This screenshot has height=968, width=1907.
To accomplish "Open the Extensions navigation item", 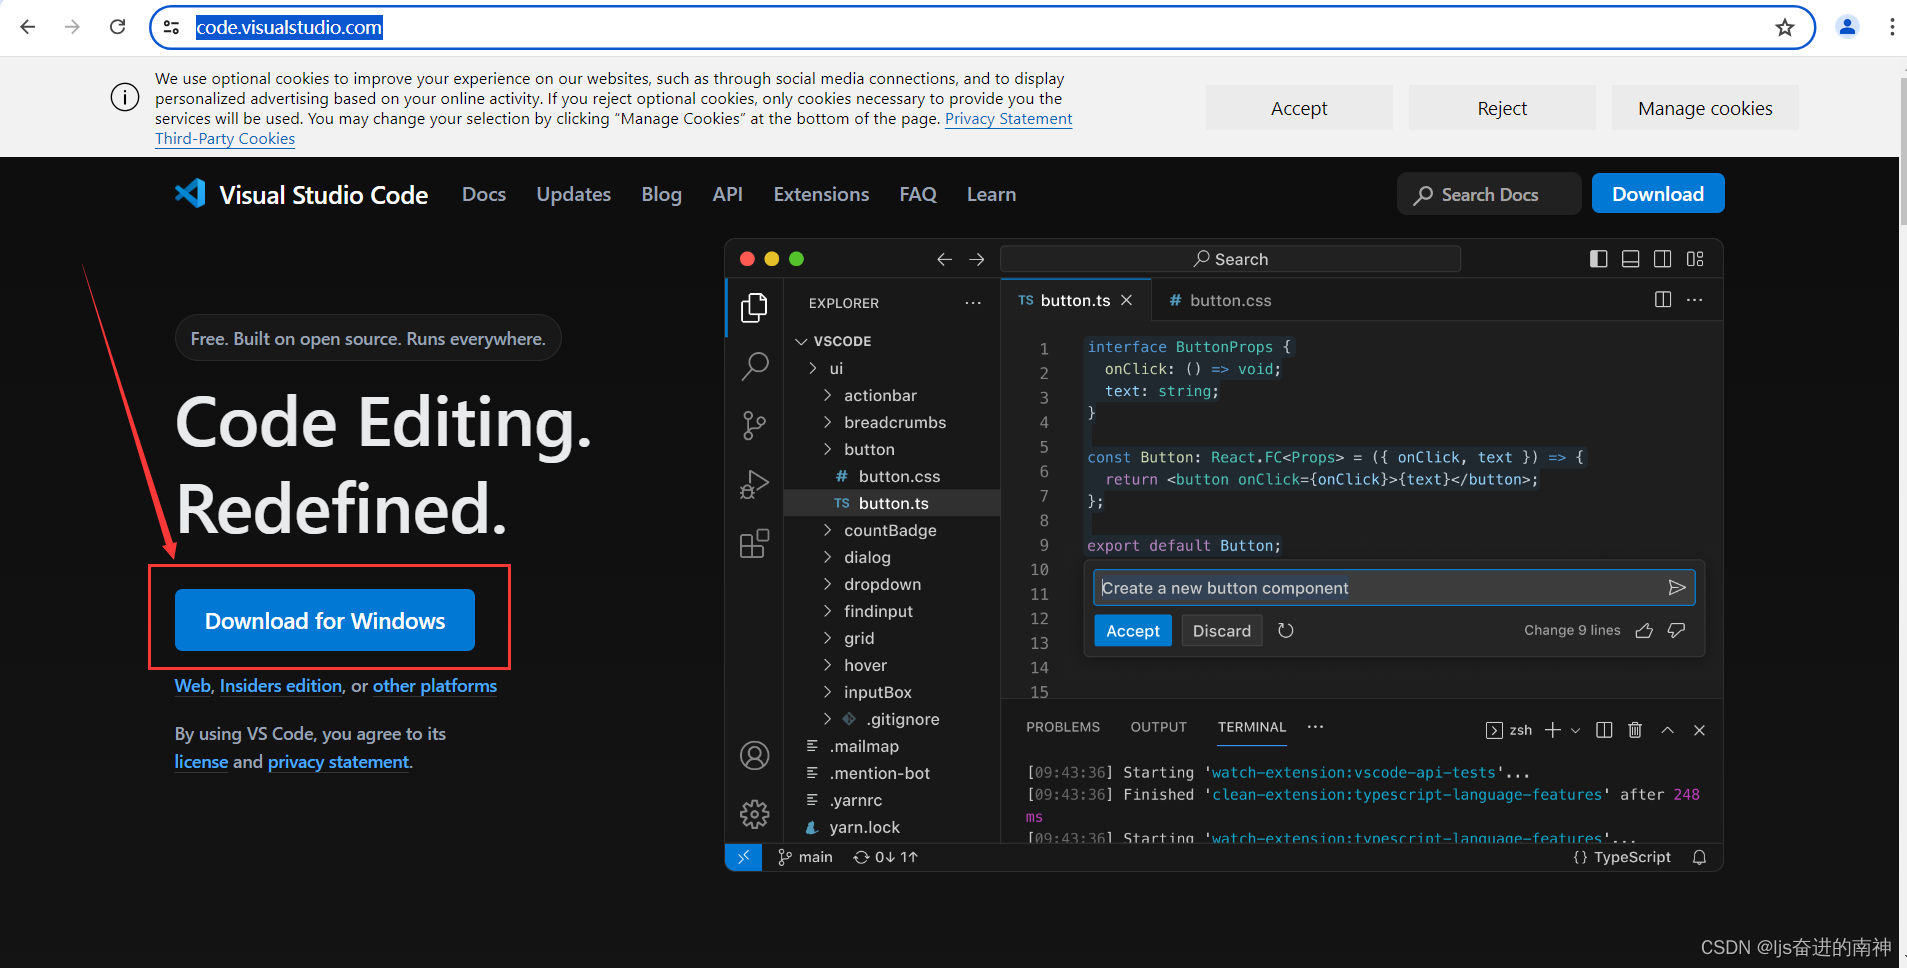I will click(821, 194).
